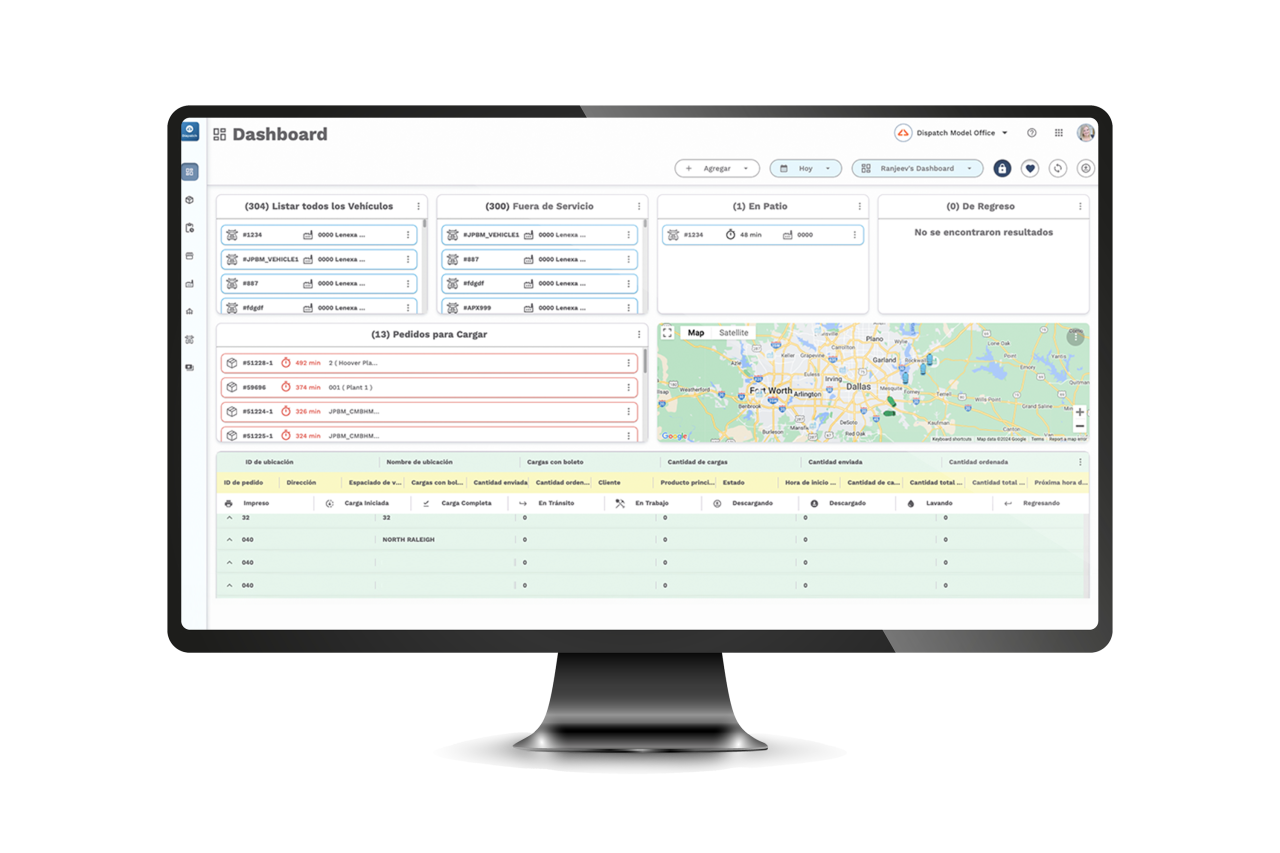Viewport: 1280px width, 853px height.
Task: Zoom in using the map plus control
Action: tap(1081, 410)
